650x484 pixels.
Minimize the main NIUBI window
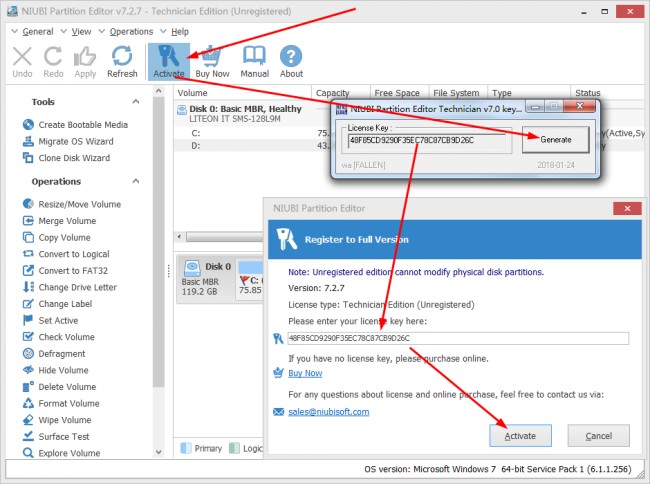click(584, 12)
